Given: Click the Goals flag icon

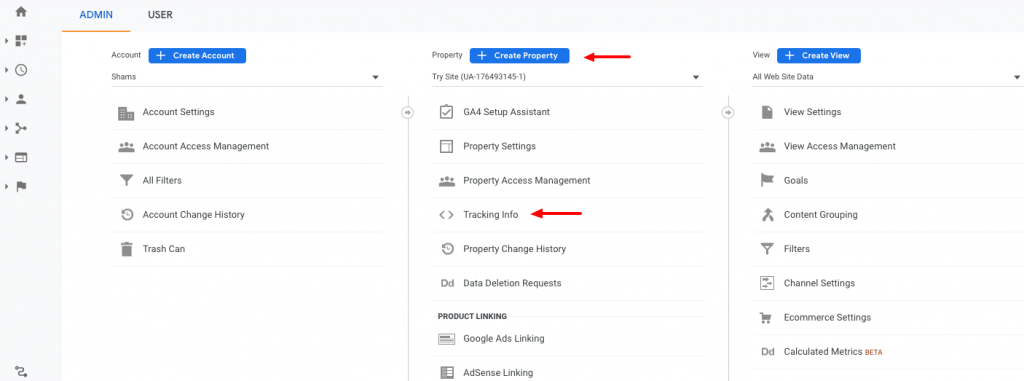Looking at the screenshot, I should (767, 180).
